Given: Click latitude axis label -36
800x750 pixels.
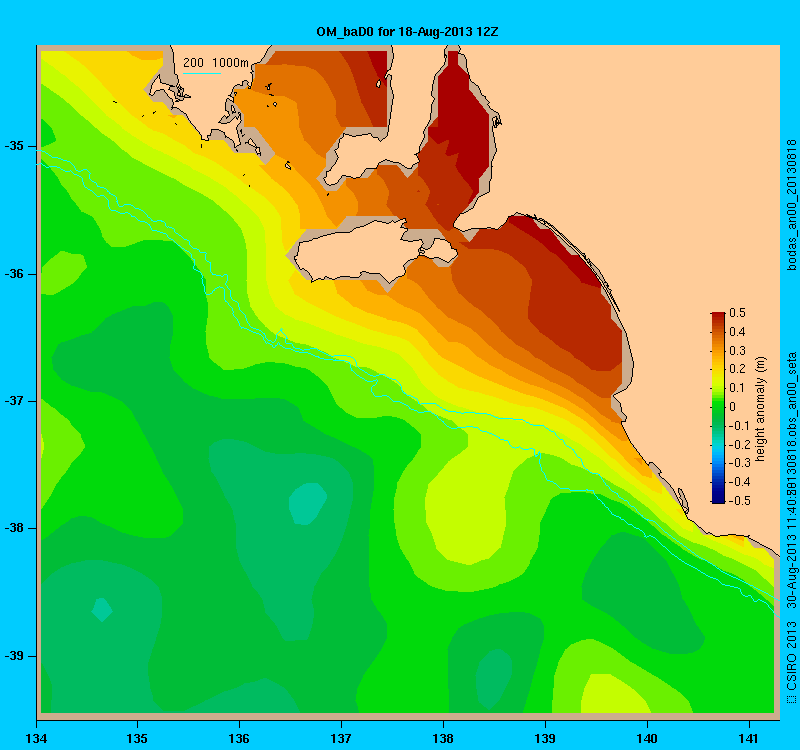Looking at the screenshot, I should [14, 274].
